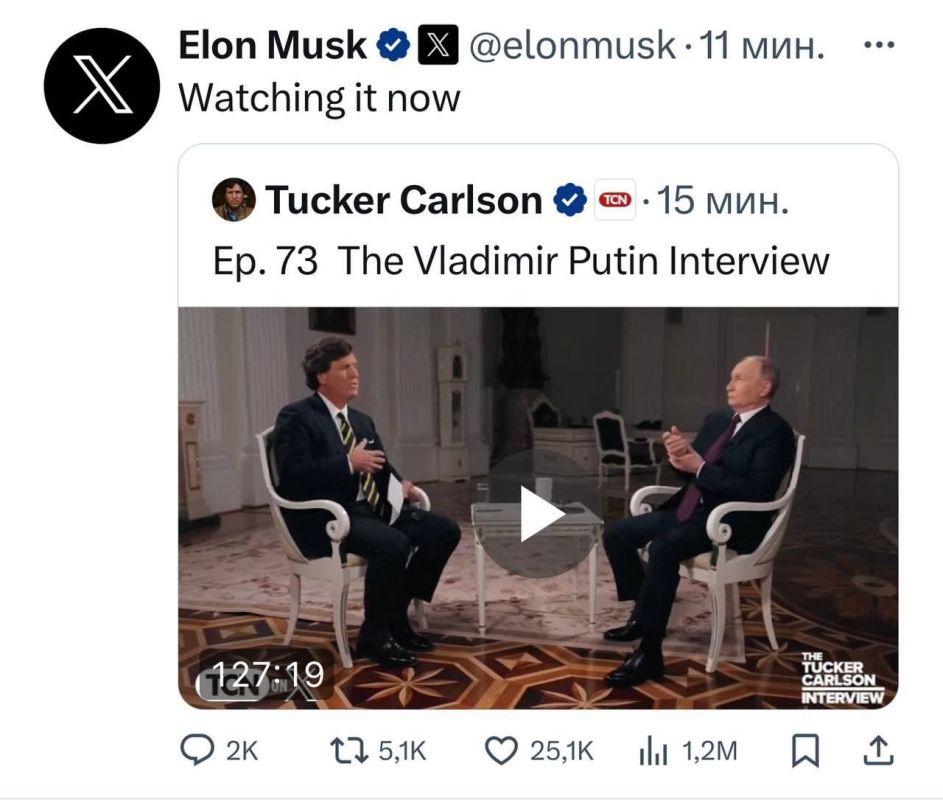Click the TCN affiliation badge next to Tucker Carlson

pyautogui.click(x=613, y=200)
